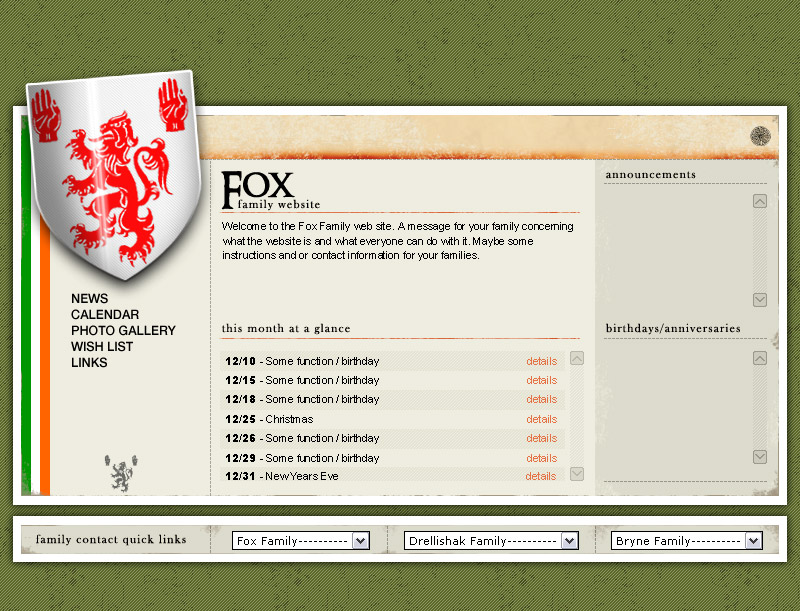Screen dimensions: 800x611
Task: Navigate to PHOTO GALLERY
Action: (x=123, y=331)
